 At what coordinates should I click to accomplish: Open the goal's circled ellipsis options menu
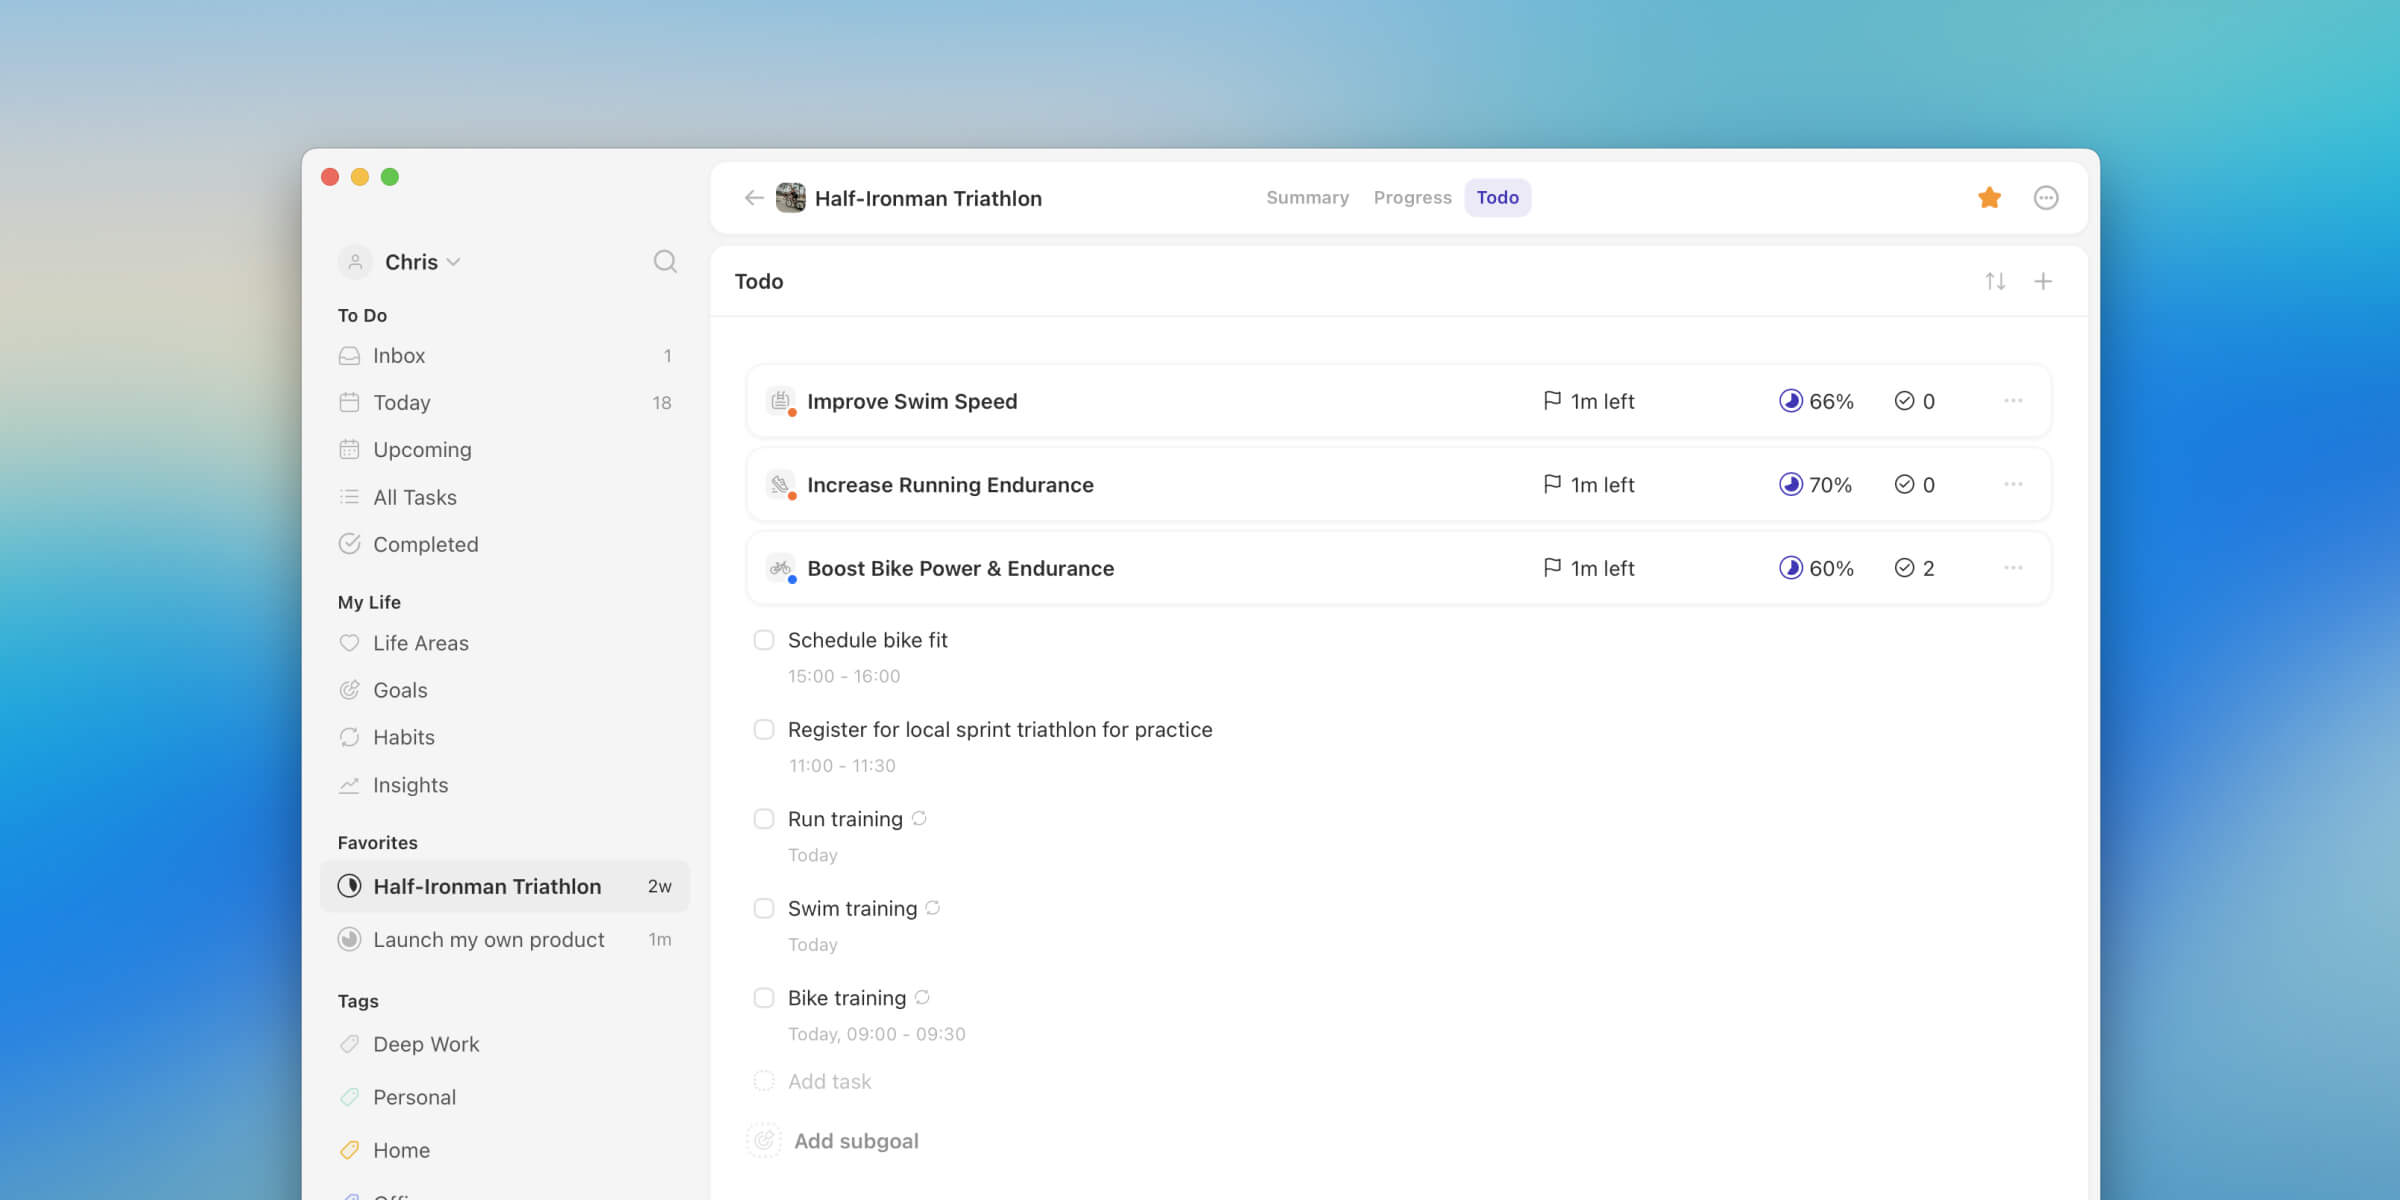[2046, 198]
